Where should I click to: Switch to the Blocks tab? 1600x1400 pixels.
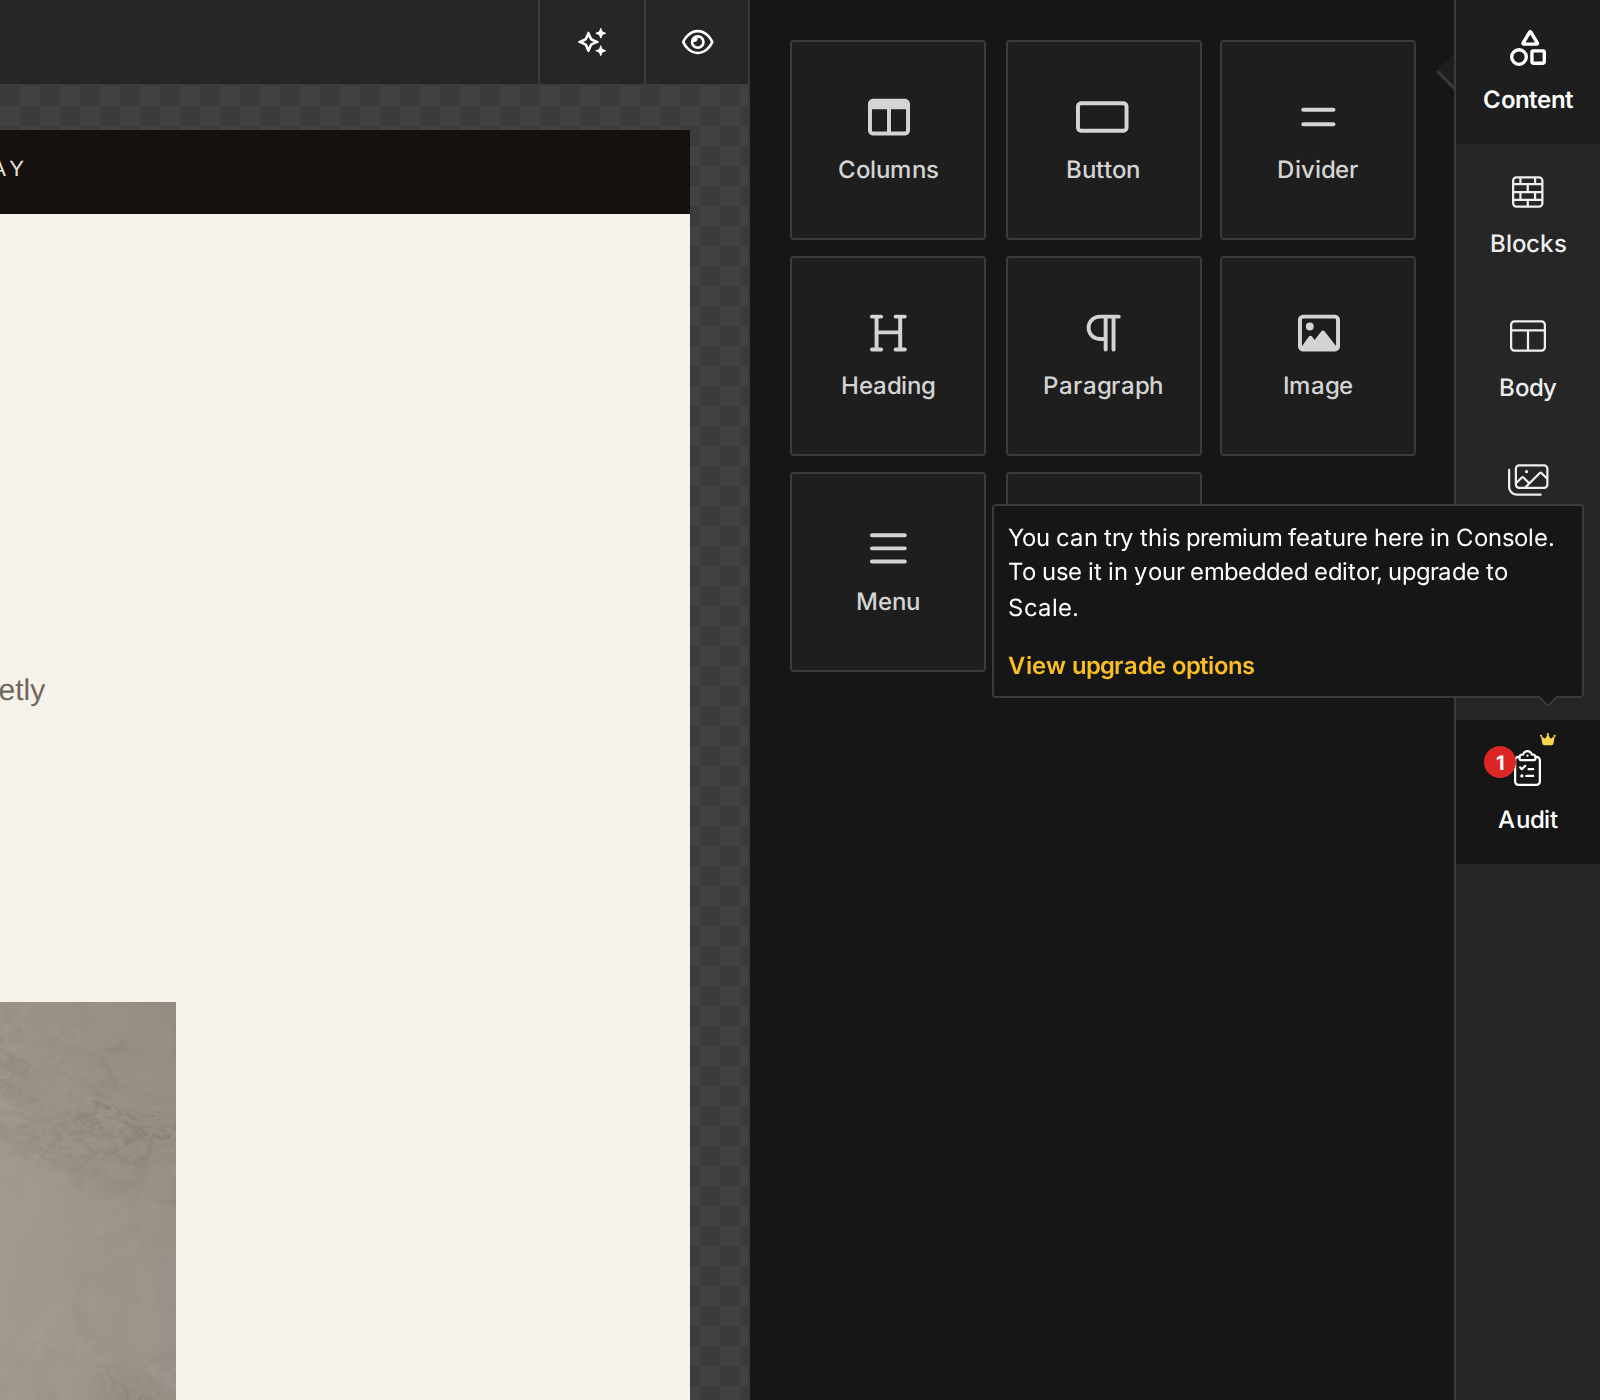1528,216
